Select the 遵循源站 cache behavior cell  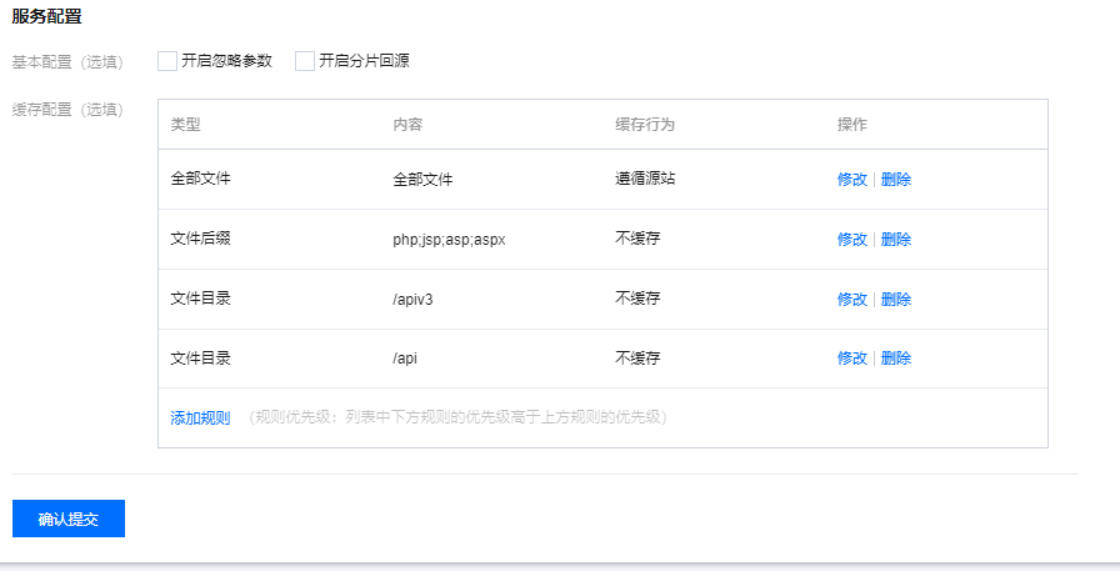pyautogui.click(x=645, y=179)
